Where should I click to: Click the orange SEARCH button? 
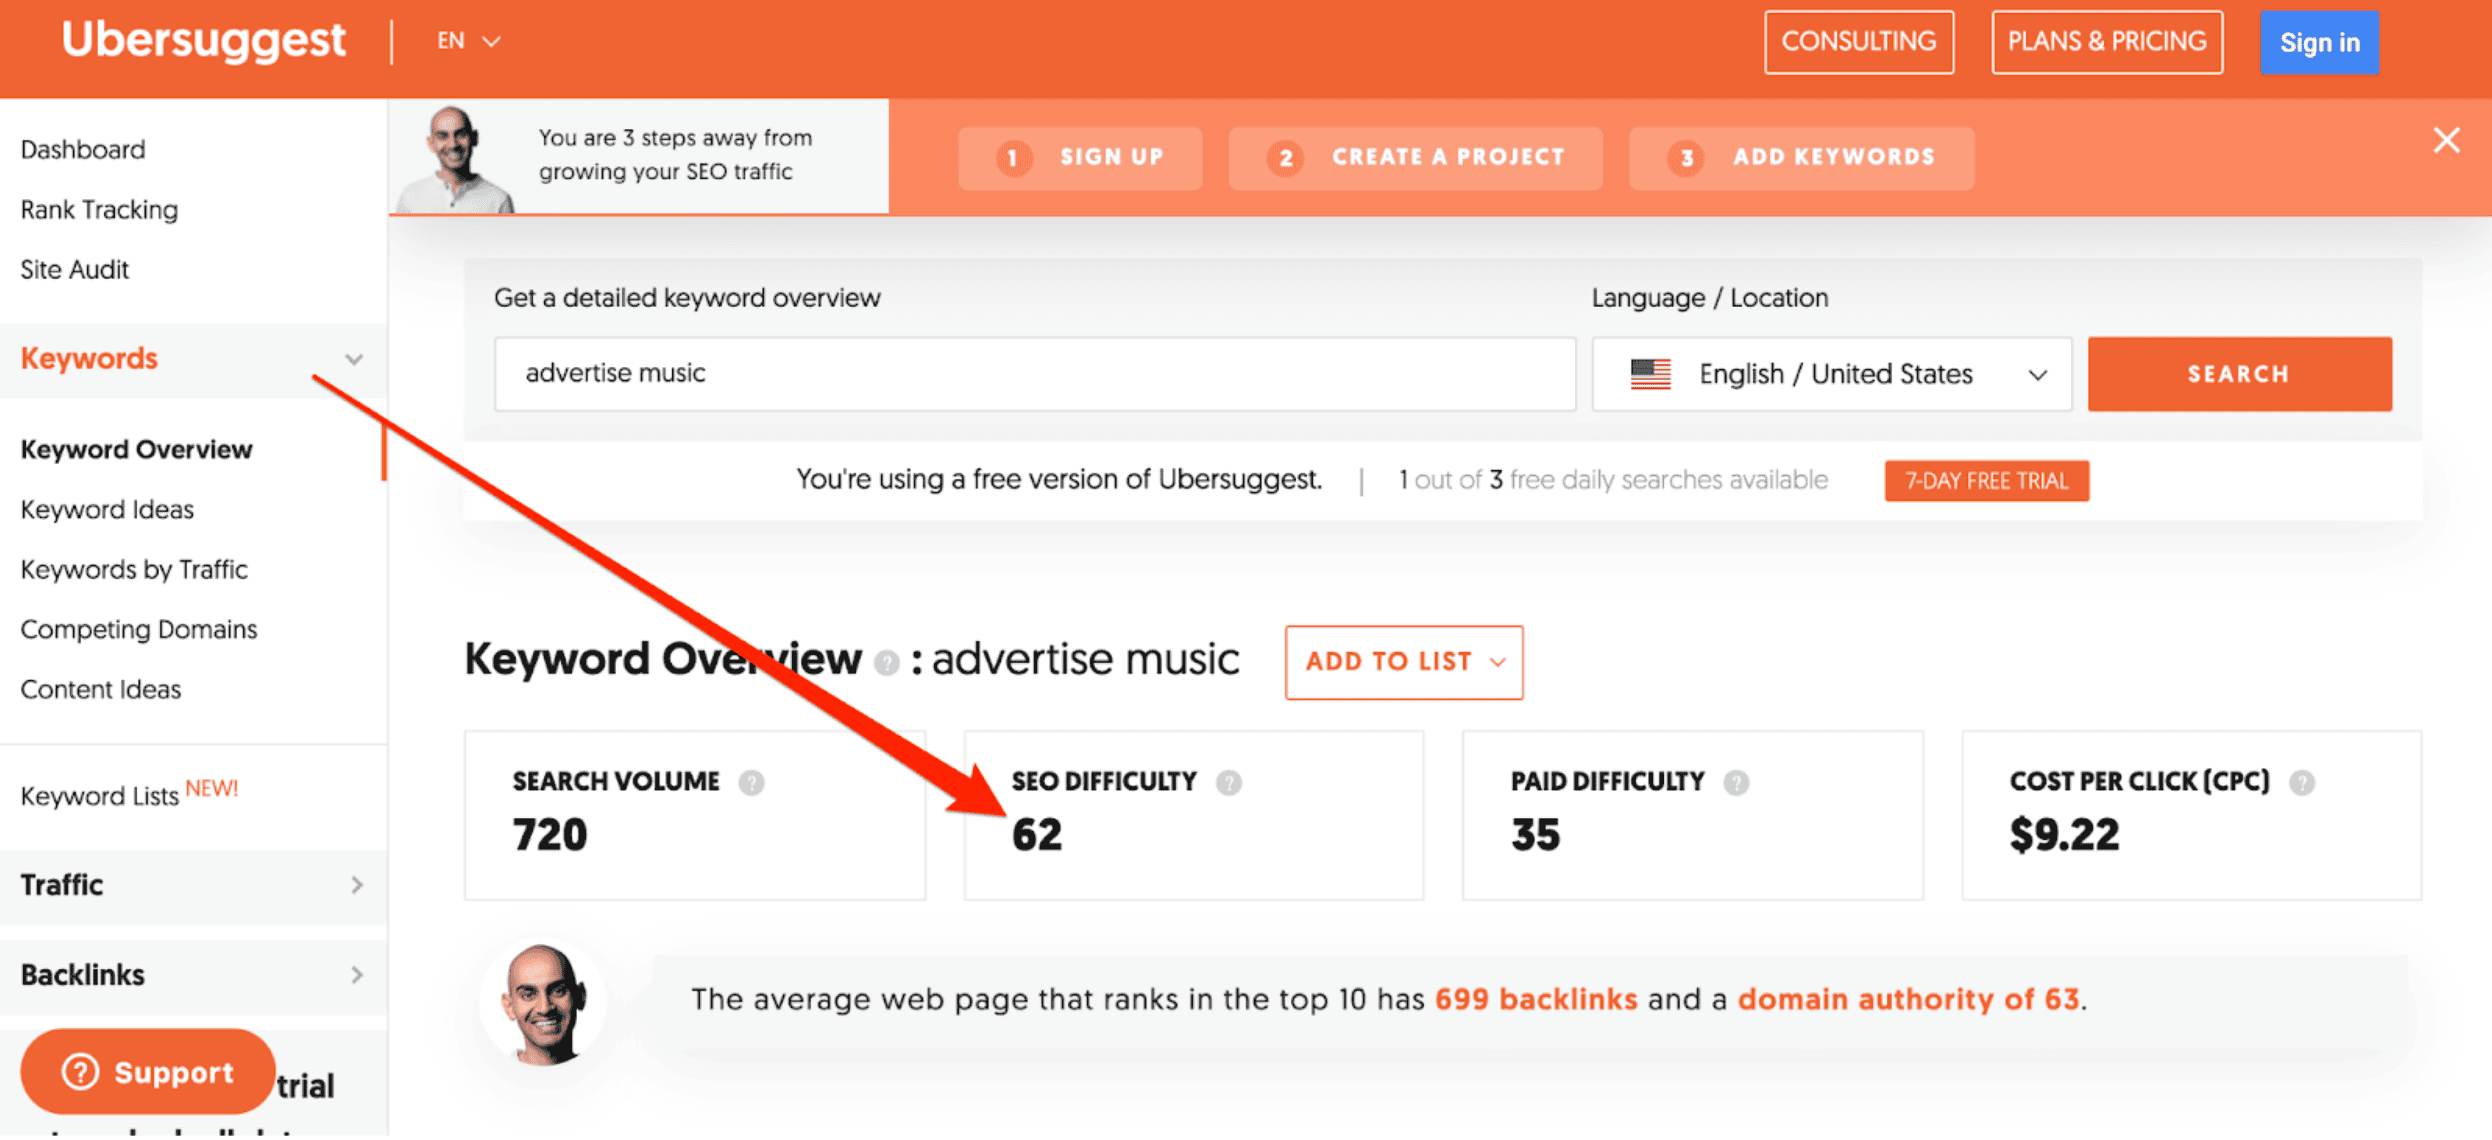(2239, 374)
